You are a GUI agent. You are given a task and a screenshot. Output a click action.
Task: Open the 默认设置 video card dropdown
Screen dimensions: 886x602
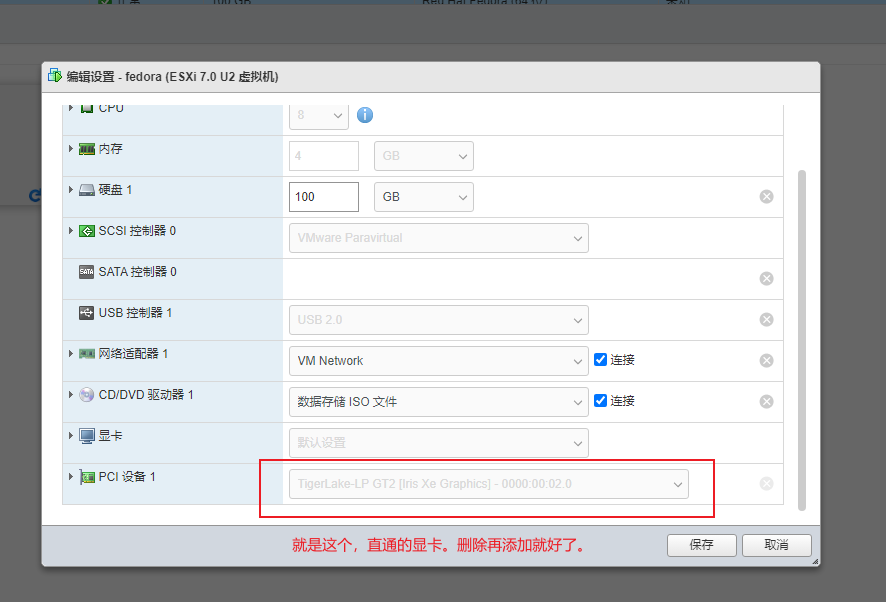[438, 443]
